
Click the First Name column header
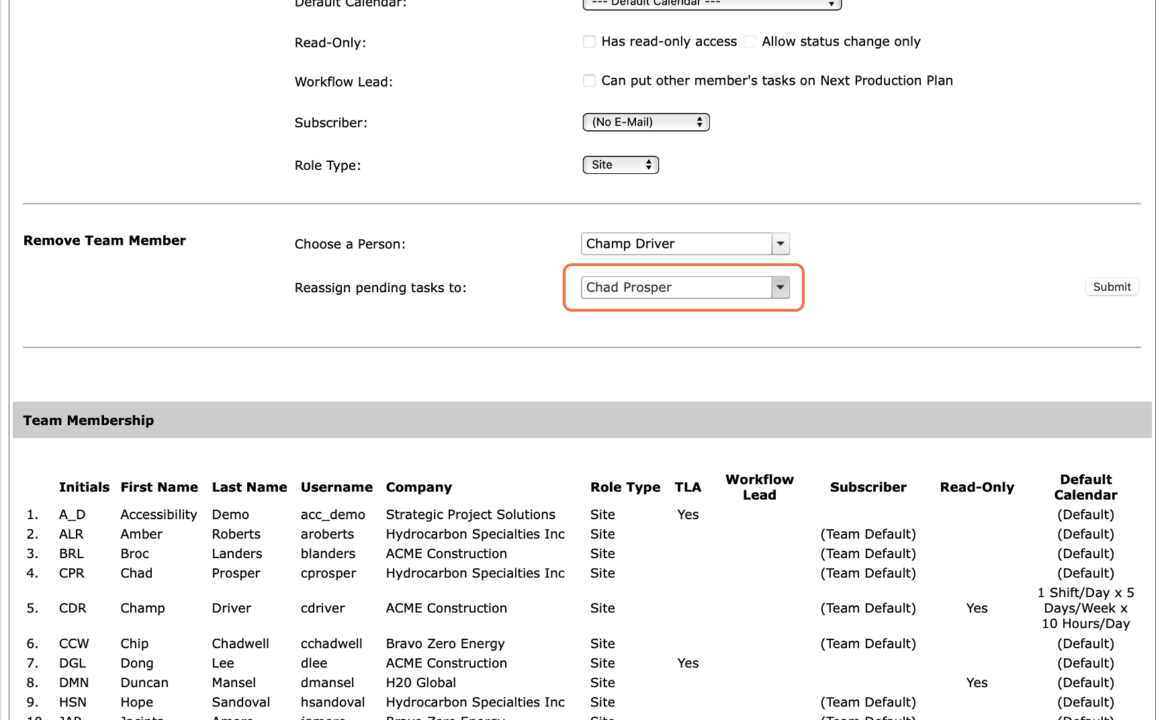tap(159, 487)
